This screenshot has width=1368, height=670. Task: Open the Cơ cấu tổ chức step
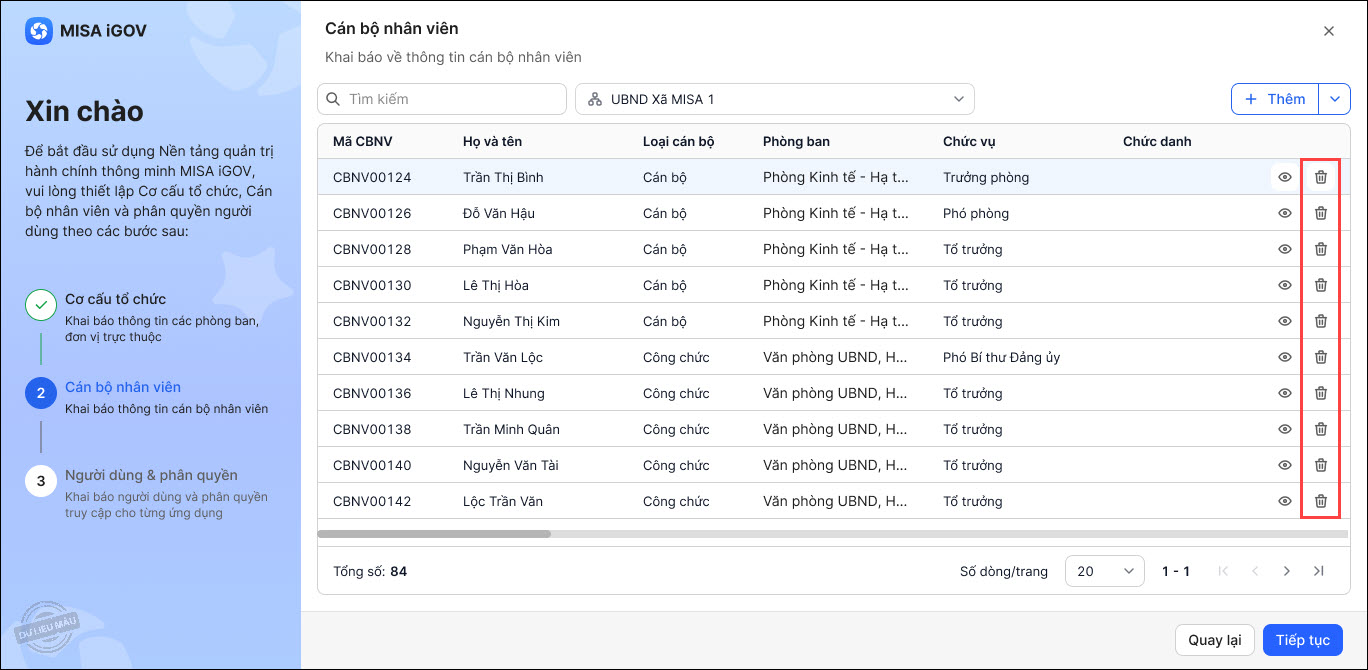click(x=115, y=299)
